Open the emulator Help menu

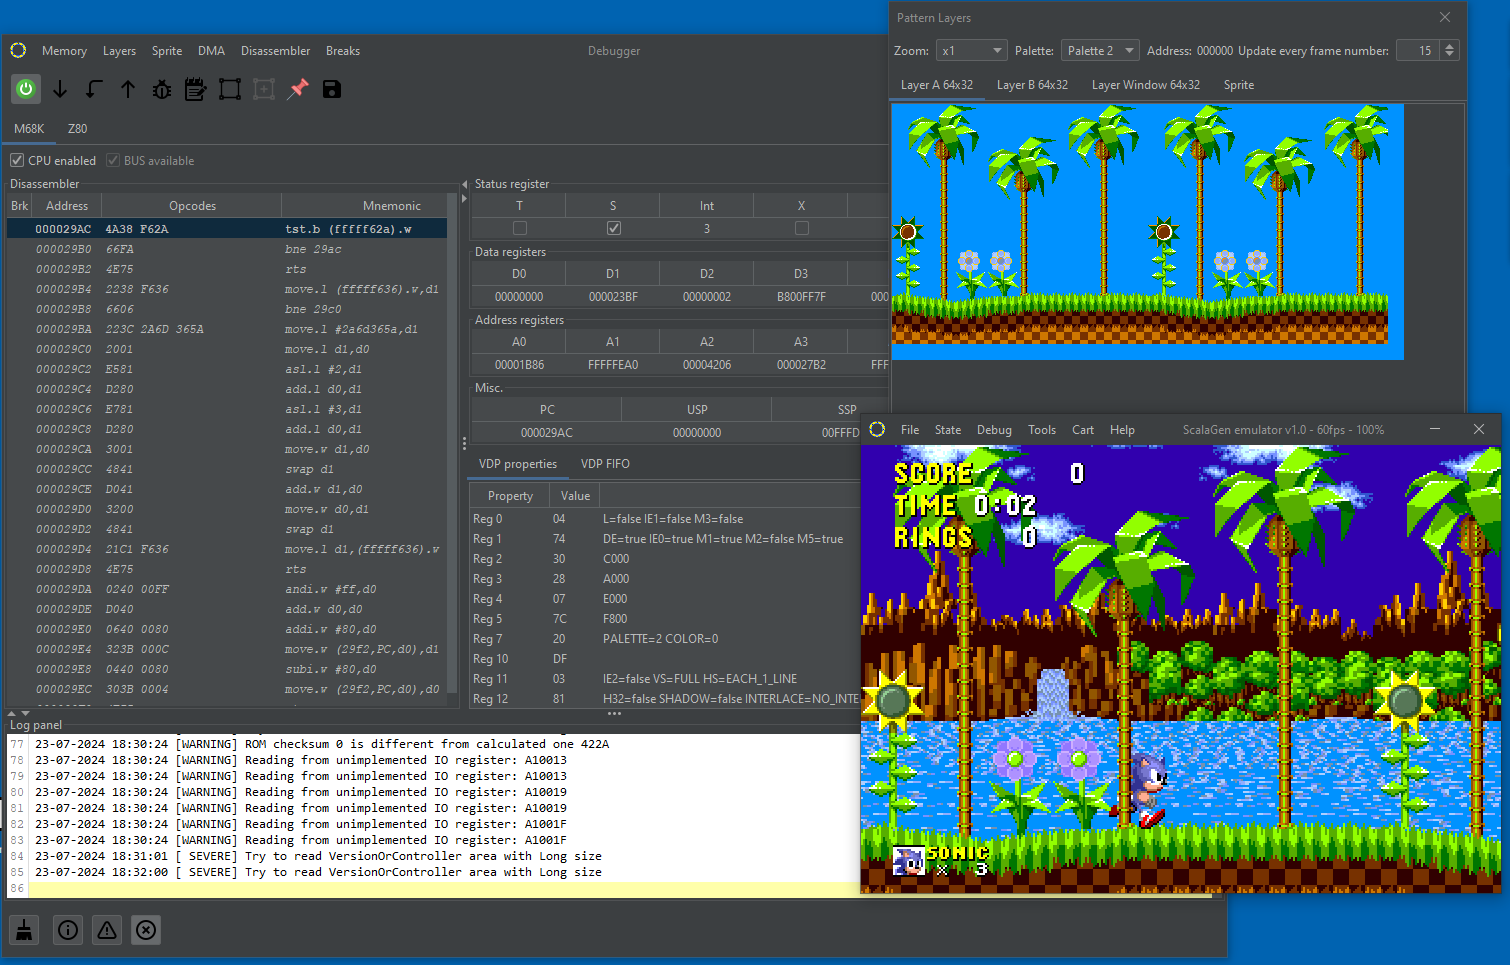1122,429
